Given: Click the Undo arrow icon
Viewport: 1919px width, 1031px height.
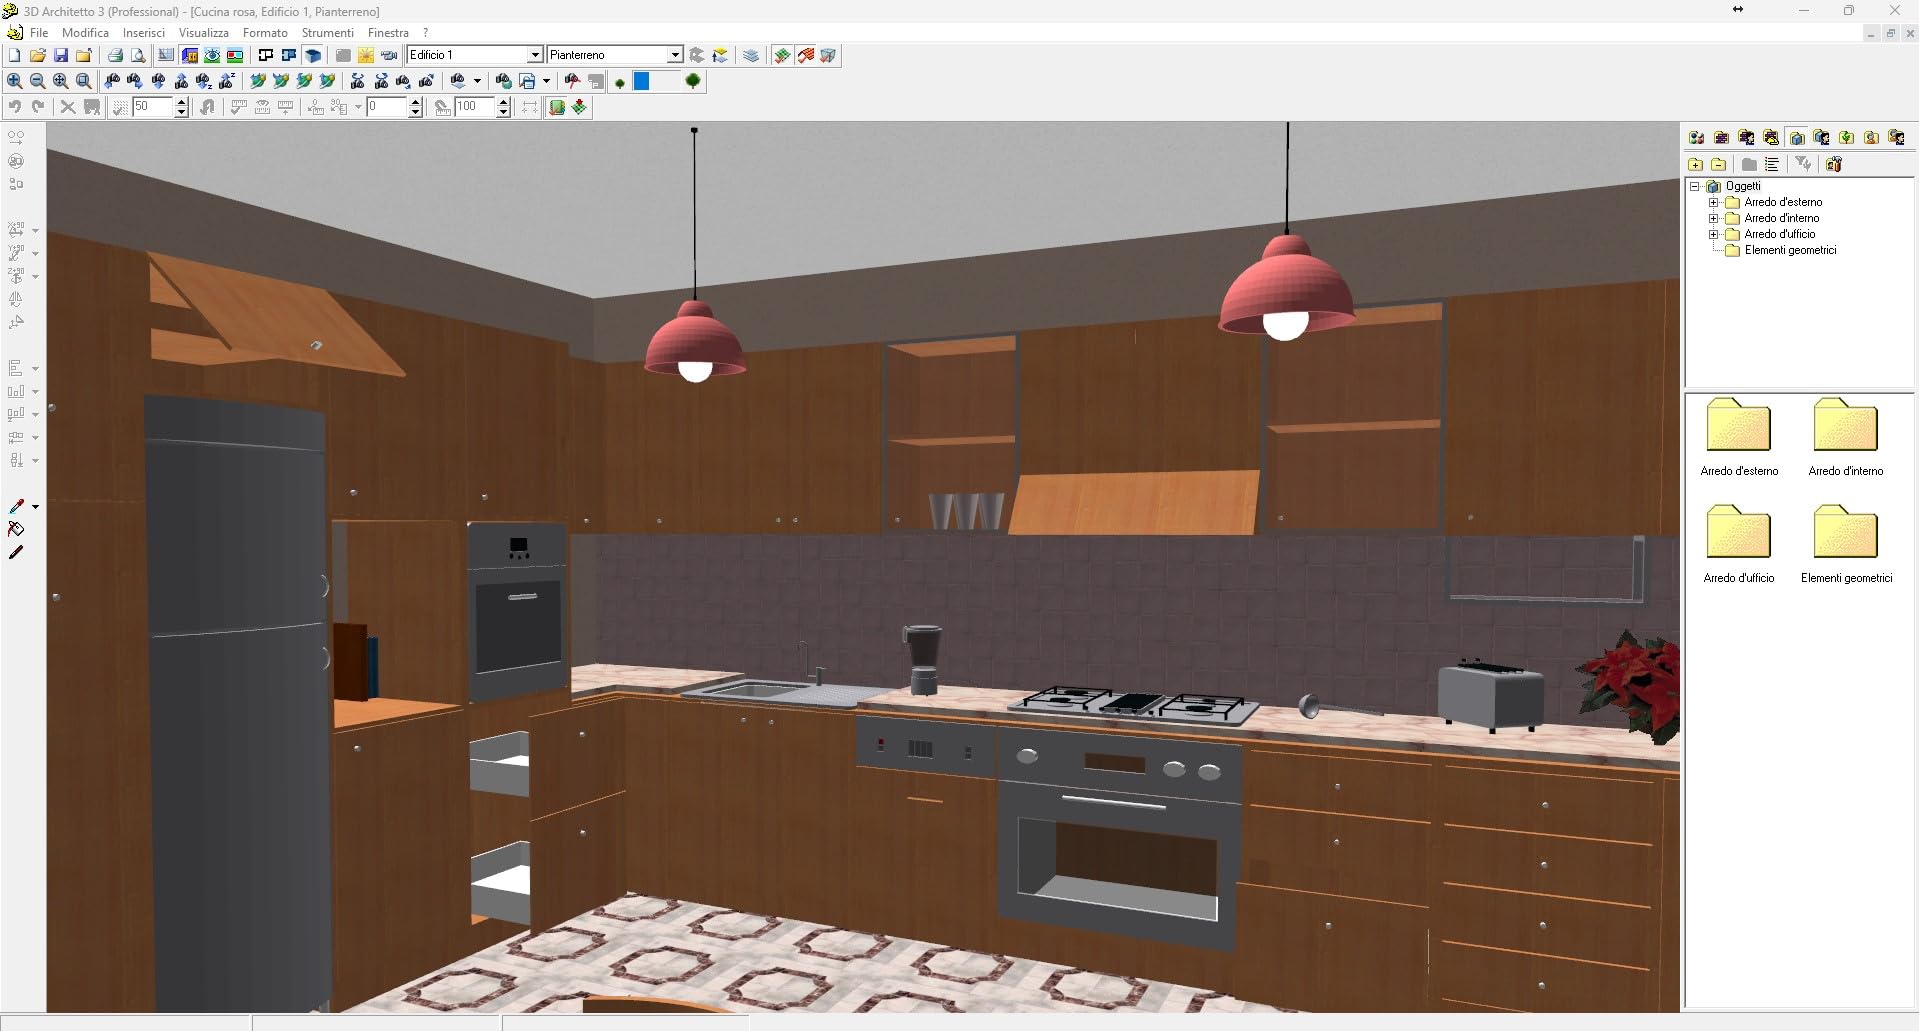Looking at the screenshot, I should click(14, 106).
